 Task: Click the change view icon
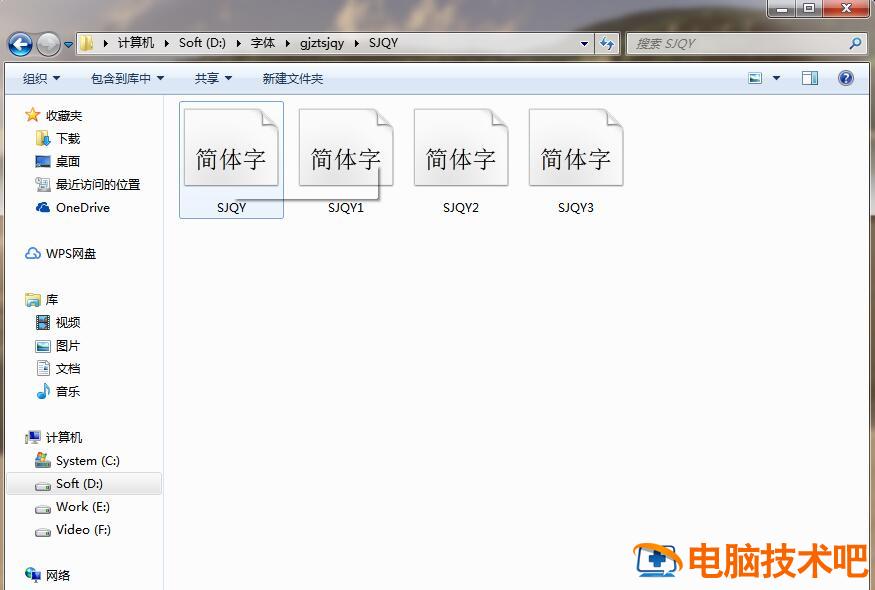tap(755, 78)
